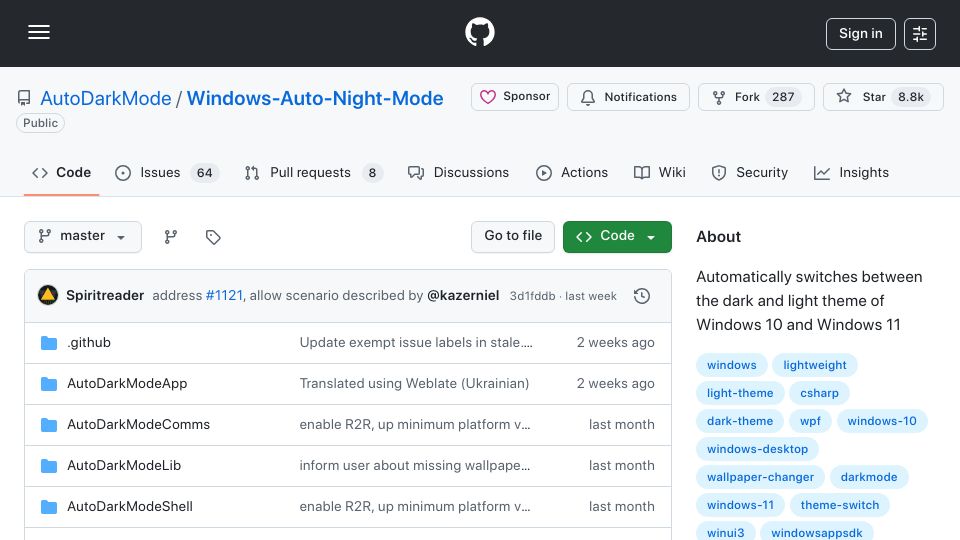
Task: Open the AutoDarkModeShell folder
Action: [130, 506]
